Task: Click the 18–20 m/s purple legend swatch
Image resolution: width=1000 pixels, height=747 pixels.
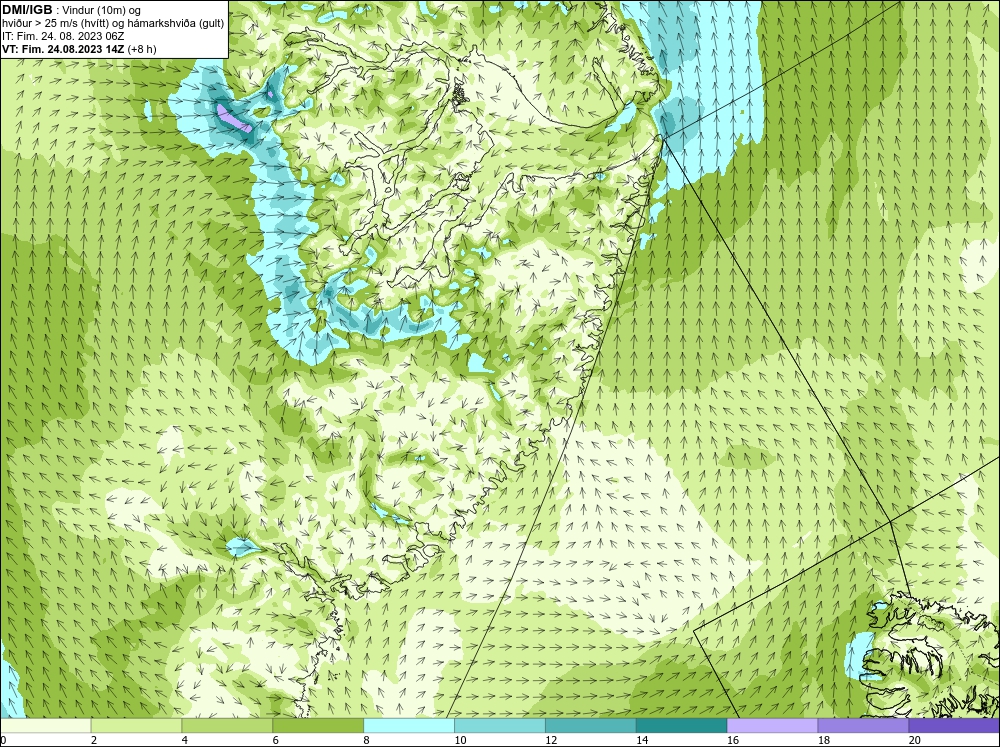Action: tap(863, 726)
